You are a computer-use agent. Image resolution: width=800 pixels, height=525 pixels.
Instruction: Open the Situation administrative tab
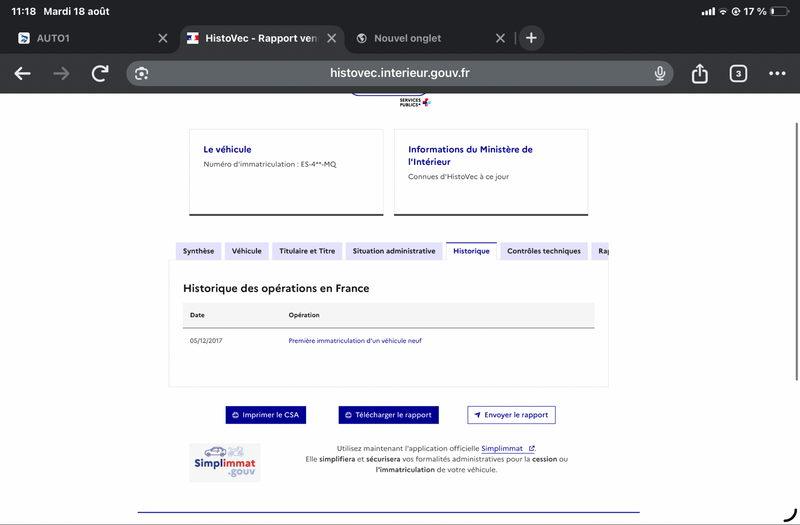pos(394,251)
